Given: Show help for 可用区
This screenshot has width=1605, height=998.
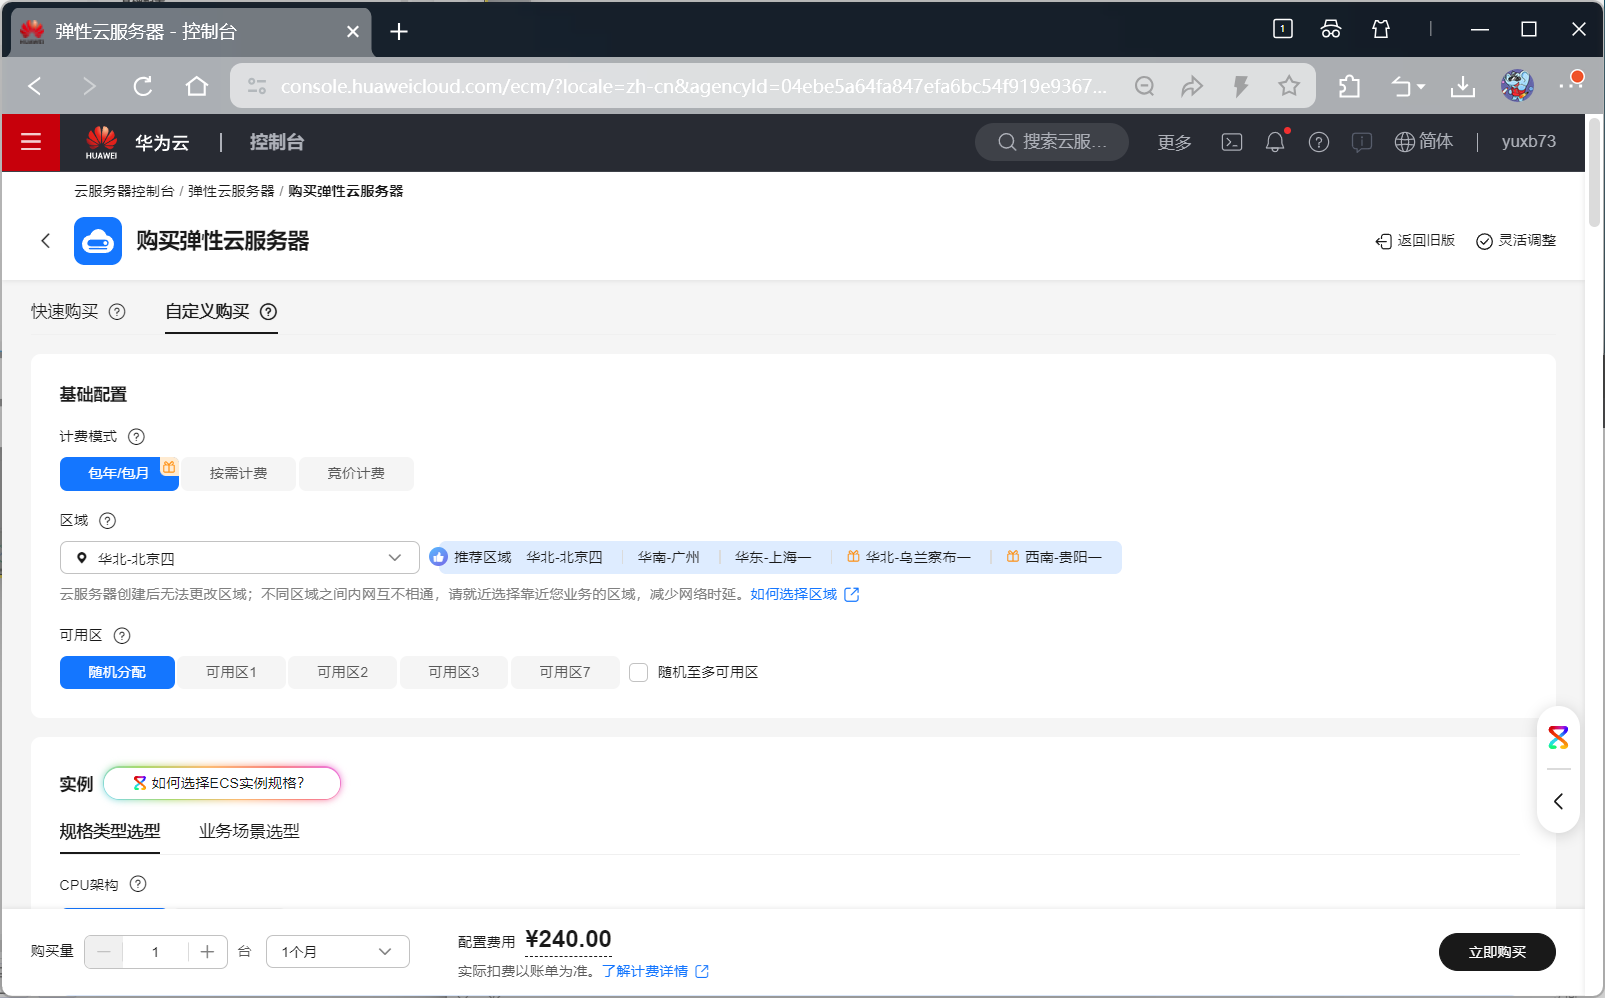Looking at the screenshot, I should 122,636.
